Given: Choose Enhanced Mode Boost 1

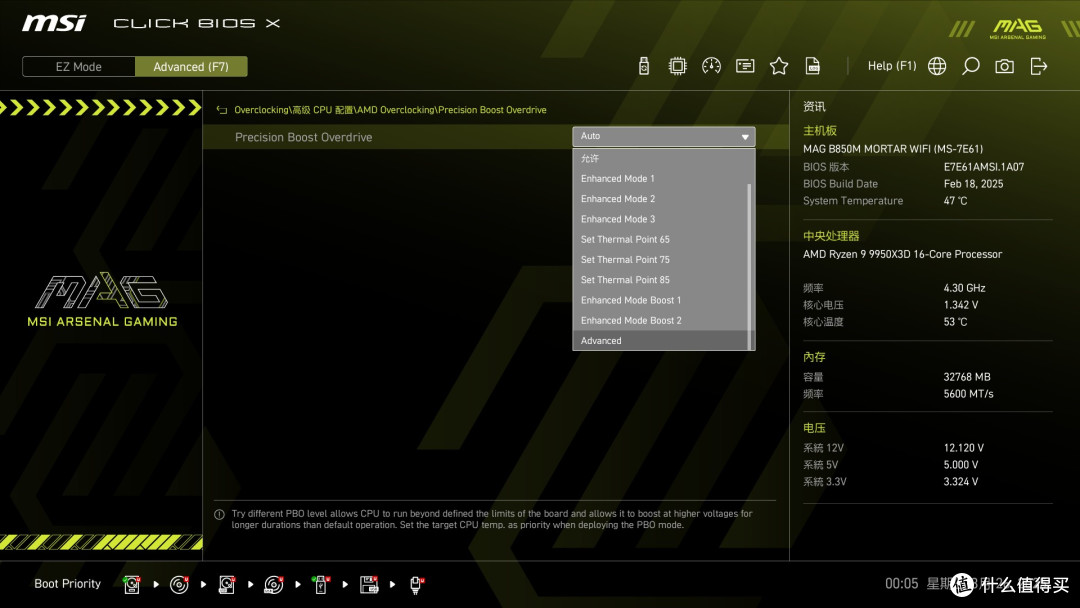Looking at the screenshot, I should coord(659,300).
